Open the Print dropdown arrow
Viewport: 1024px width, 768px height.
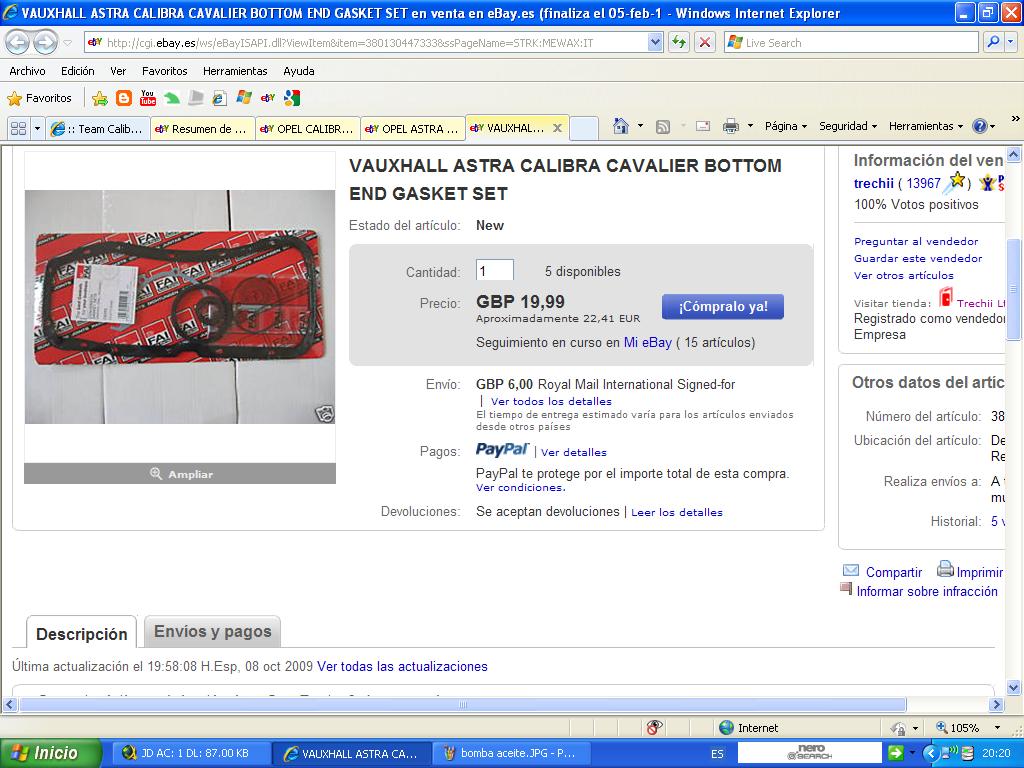tap(750, 126)
